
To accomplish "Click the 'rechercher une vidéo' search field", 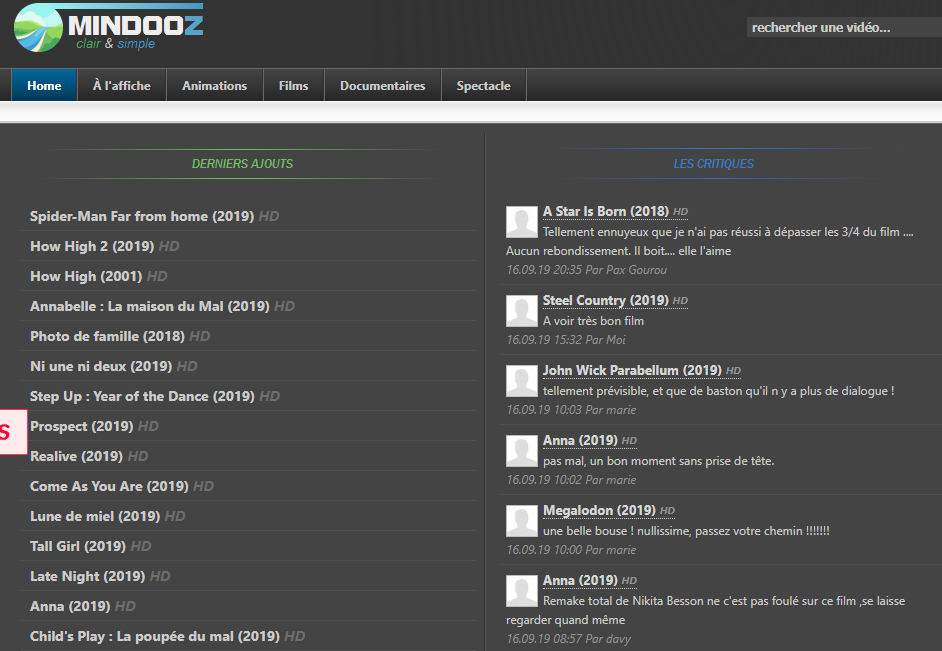I will coord(844,28).
